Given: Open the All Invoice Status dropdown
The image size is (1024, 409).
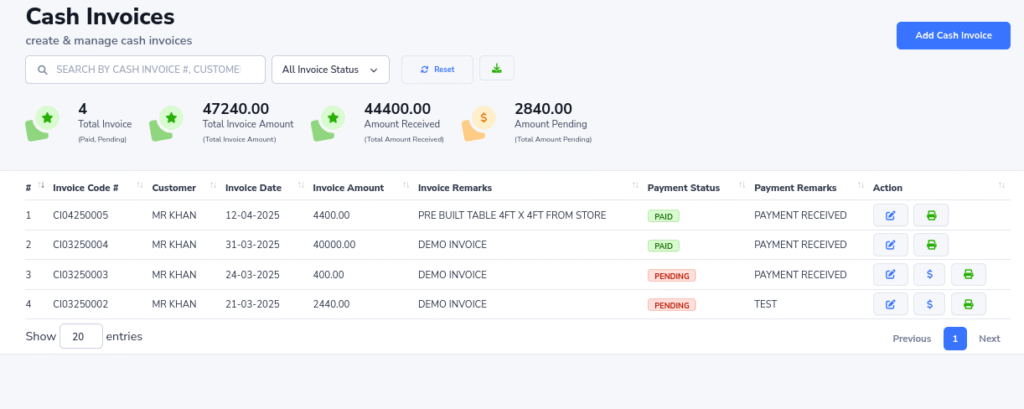Looking at the screenshot, I should pyautogui.click(x=330, y=69).
